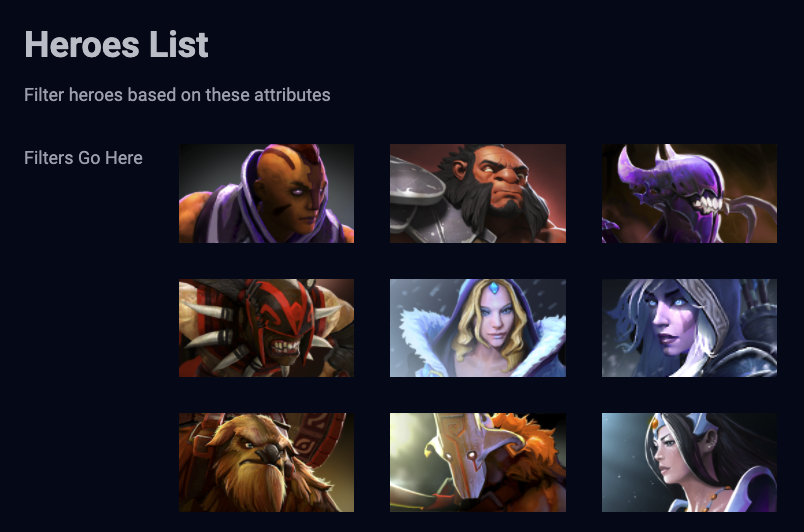The height and width of the screenshot is (532, 804).
Task: Open the Axe hero portrait
Action: (x=477, y=193)
